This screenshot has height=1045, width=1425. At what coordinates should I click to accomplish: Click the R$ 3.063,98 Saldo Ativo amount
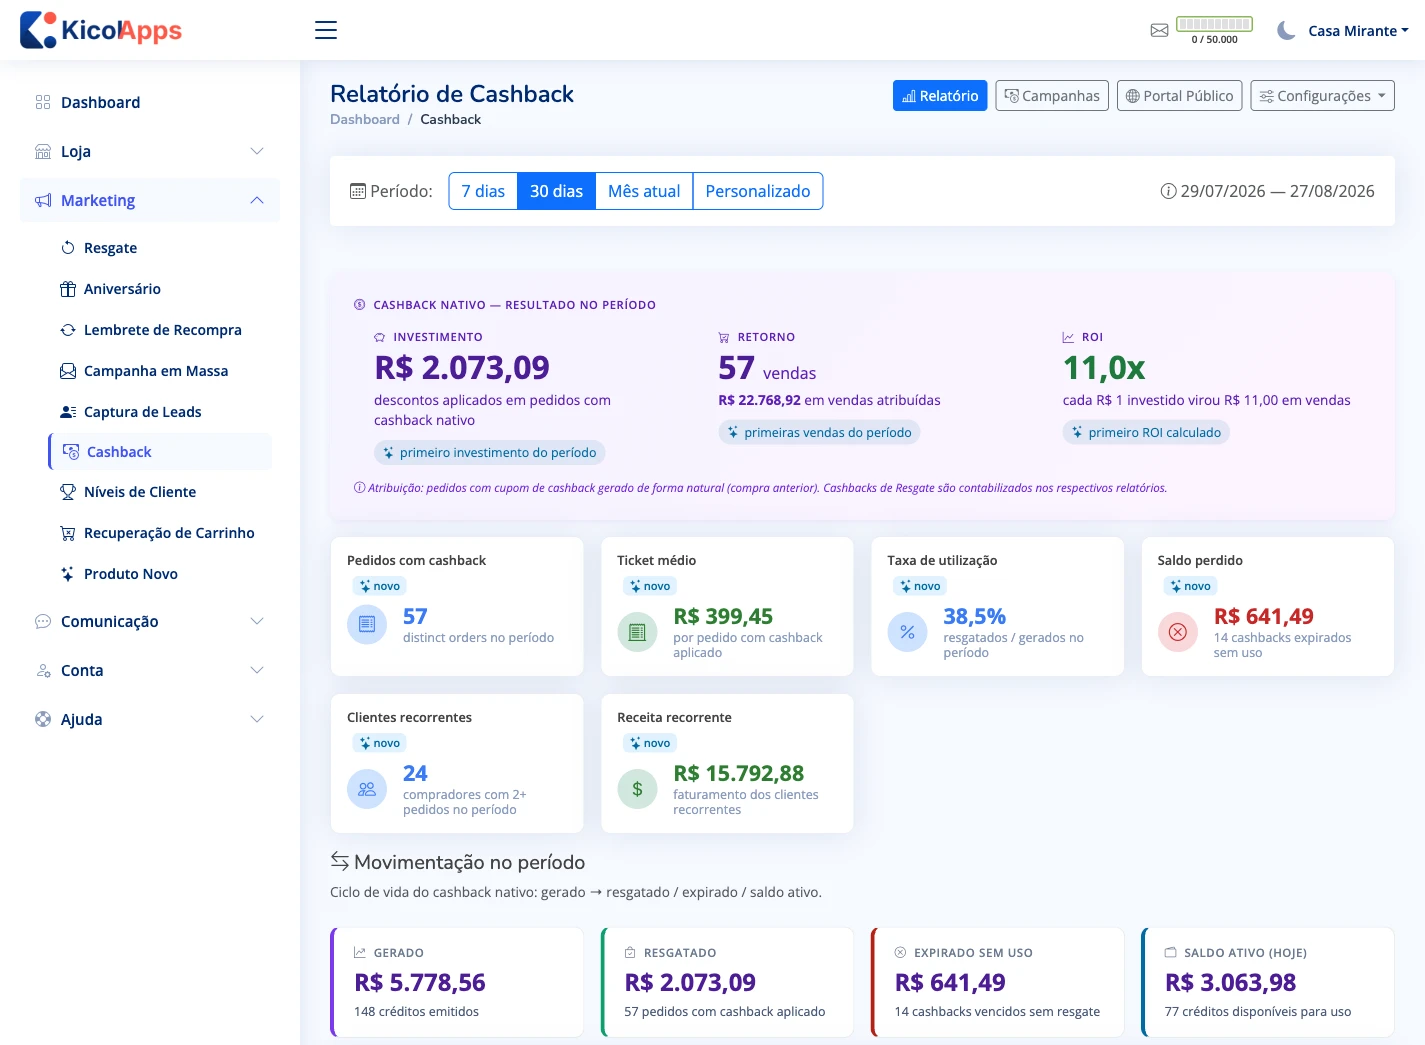tap(1230, 982)
